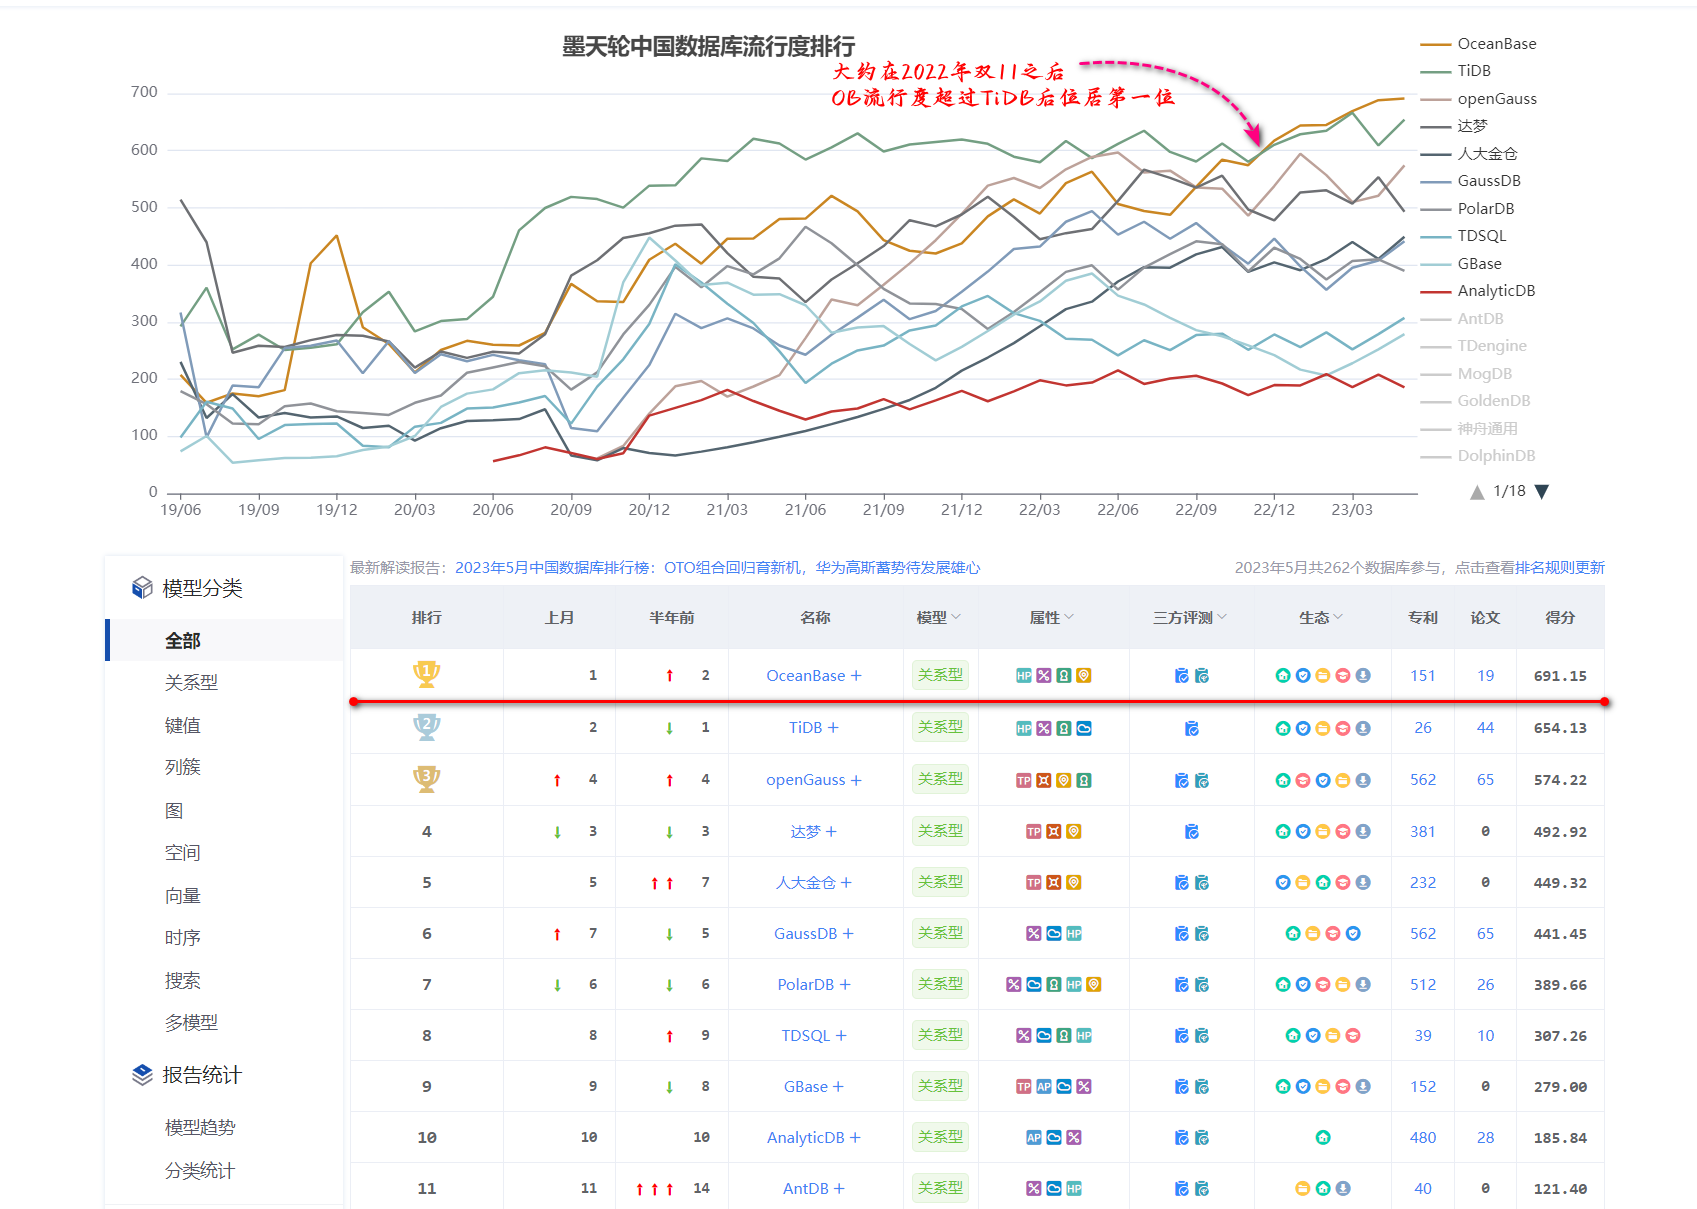This screenshot has width=1697, height=1209.
Task: Click the GoldenDB legend color line
Action: point(1435,401)
